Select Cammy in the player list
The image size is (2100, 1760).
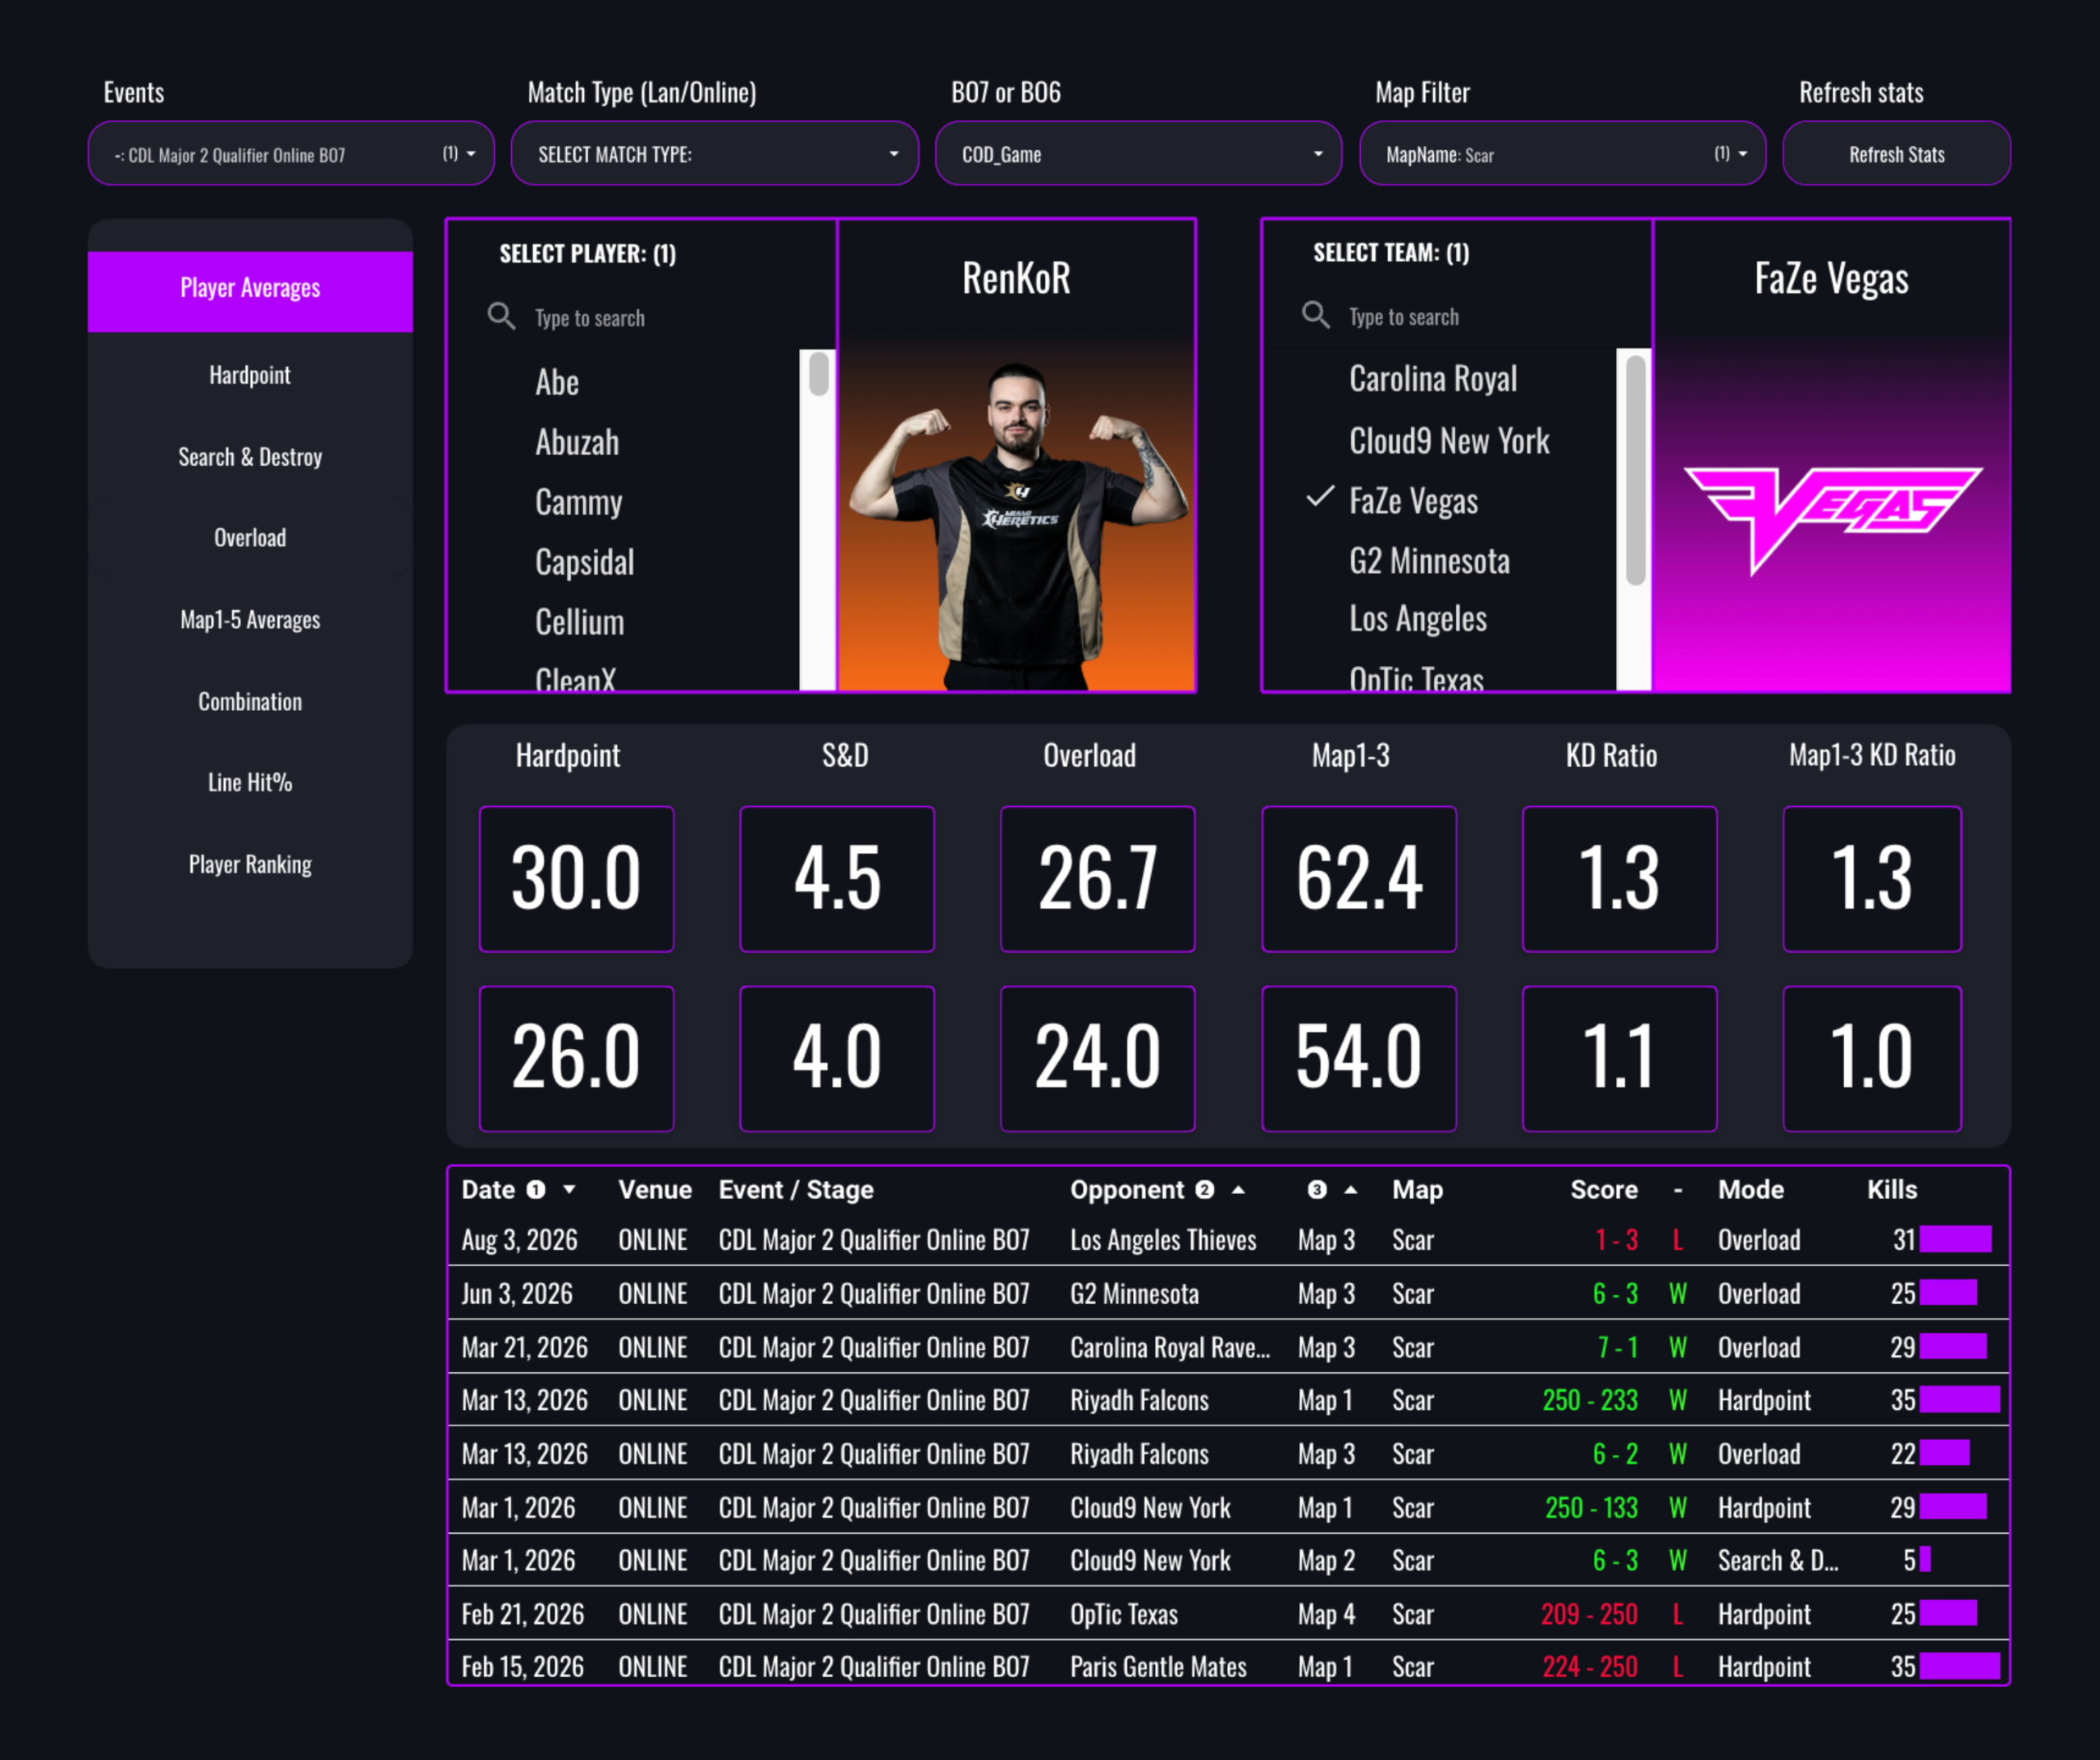(x=578, y=502)
